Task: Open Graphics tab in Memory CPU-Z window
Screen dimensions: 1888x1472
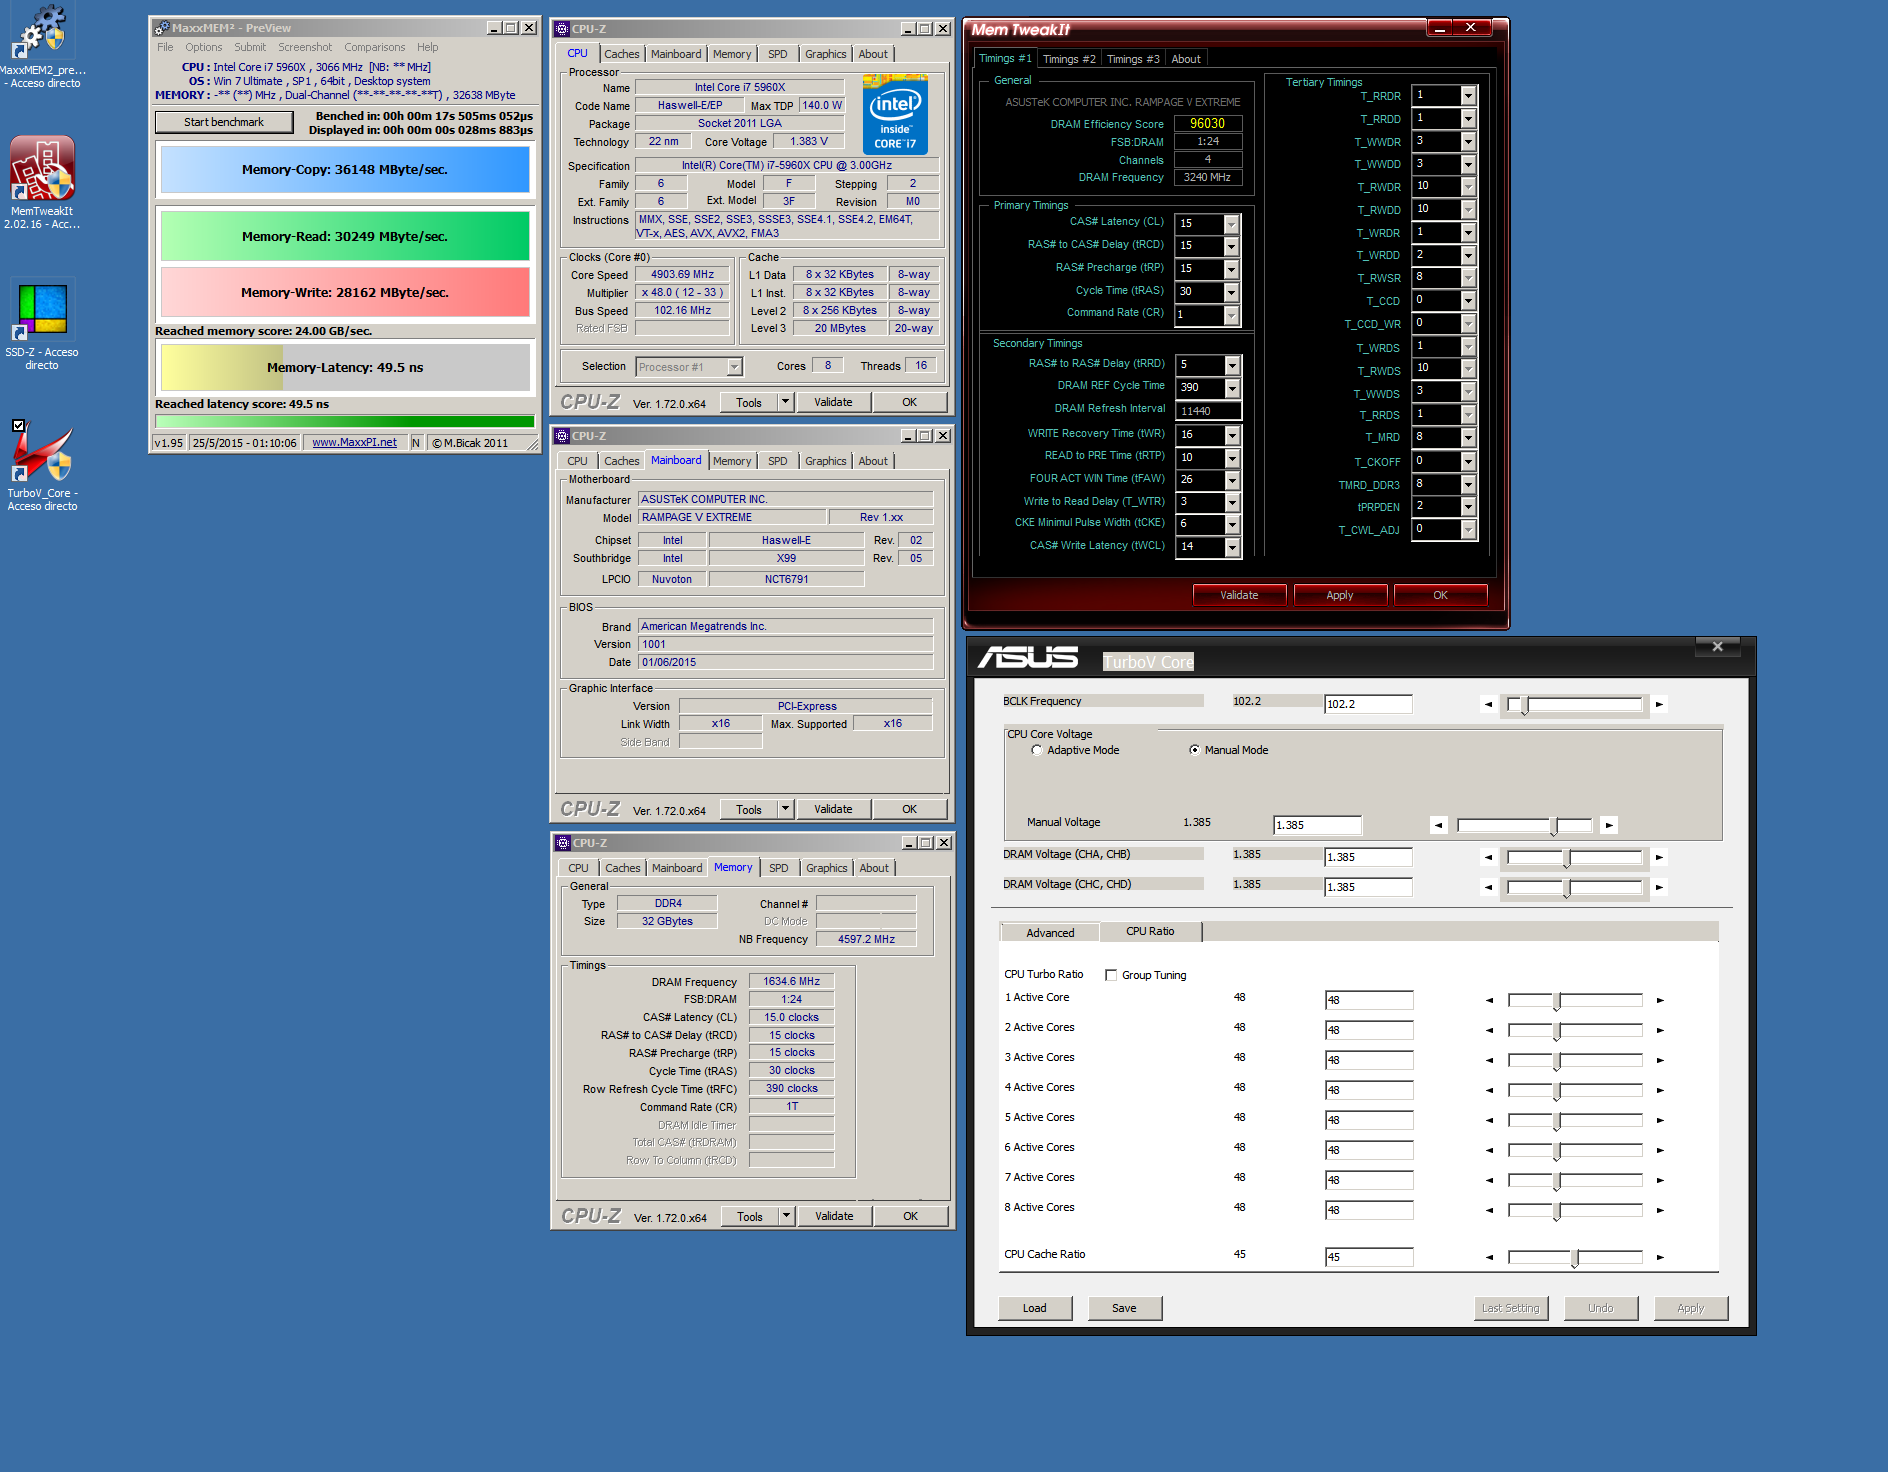Action: click(827, 868)
